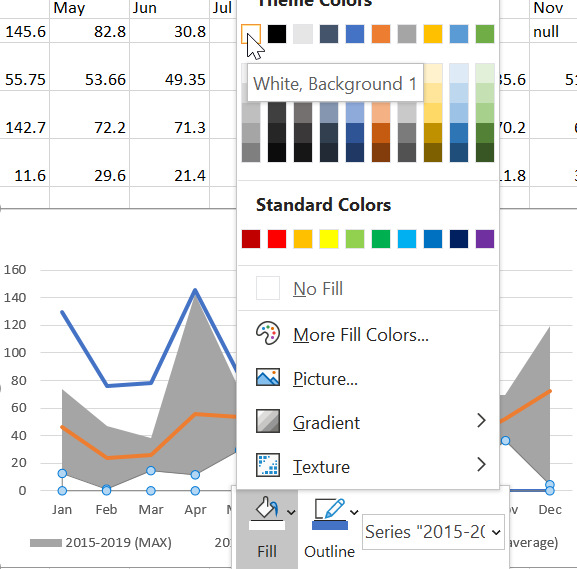Click the 2015-2019 (MAX) legend entry
The height and width of the screenshot is (569, 577).
click(x=101, y=543)
